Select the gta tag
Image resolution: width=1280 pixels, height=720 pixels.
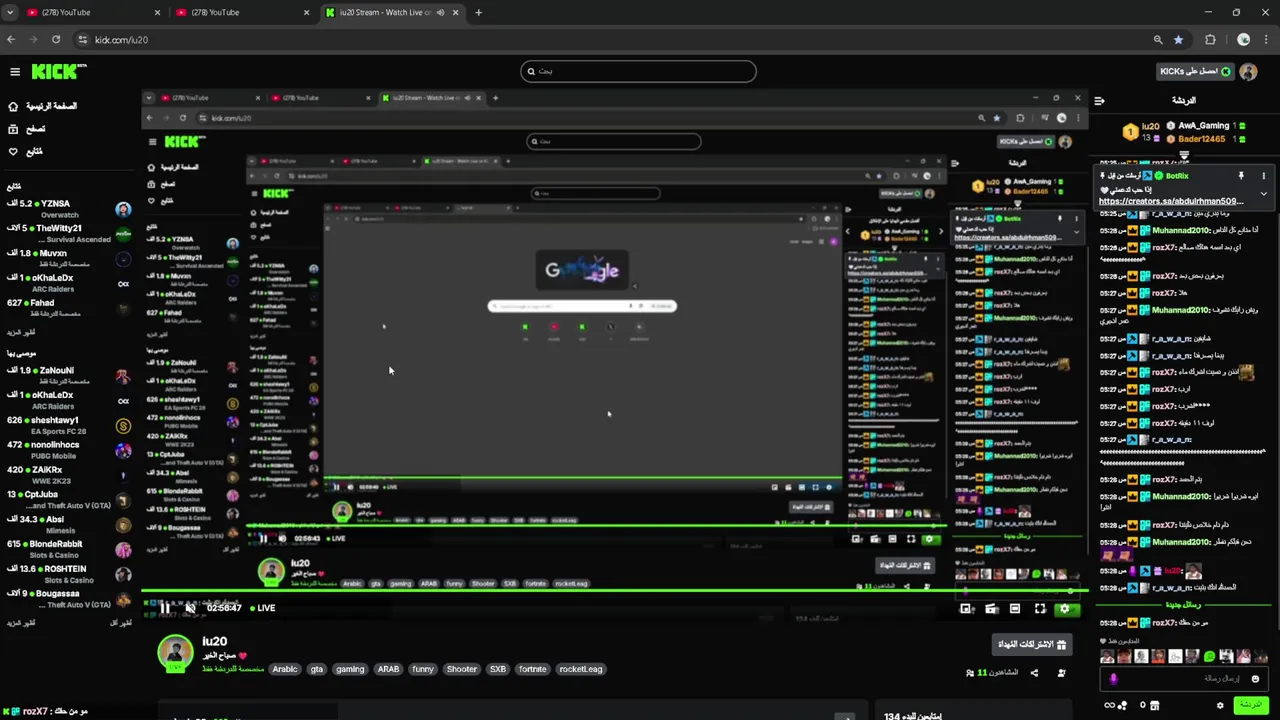coord(317,669)
